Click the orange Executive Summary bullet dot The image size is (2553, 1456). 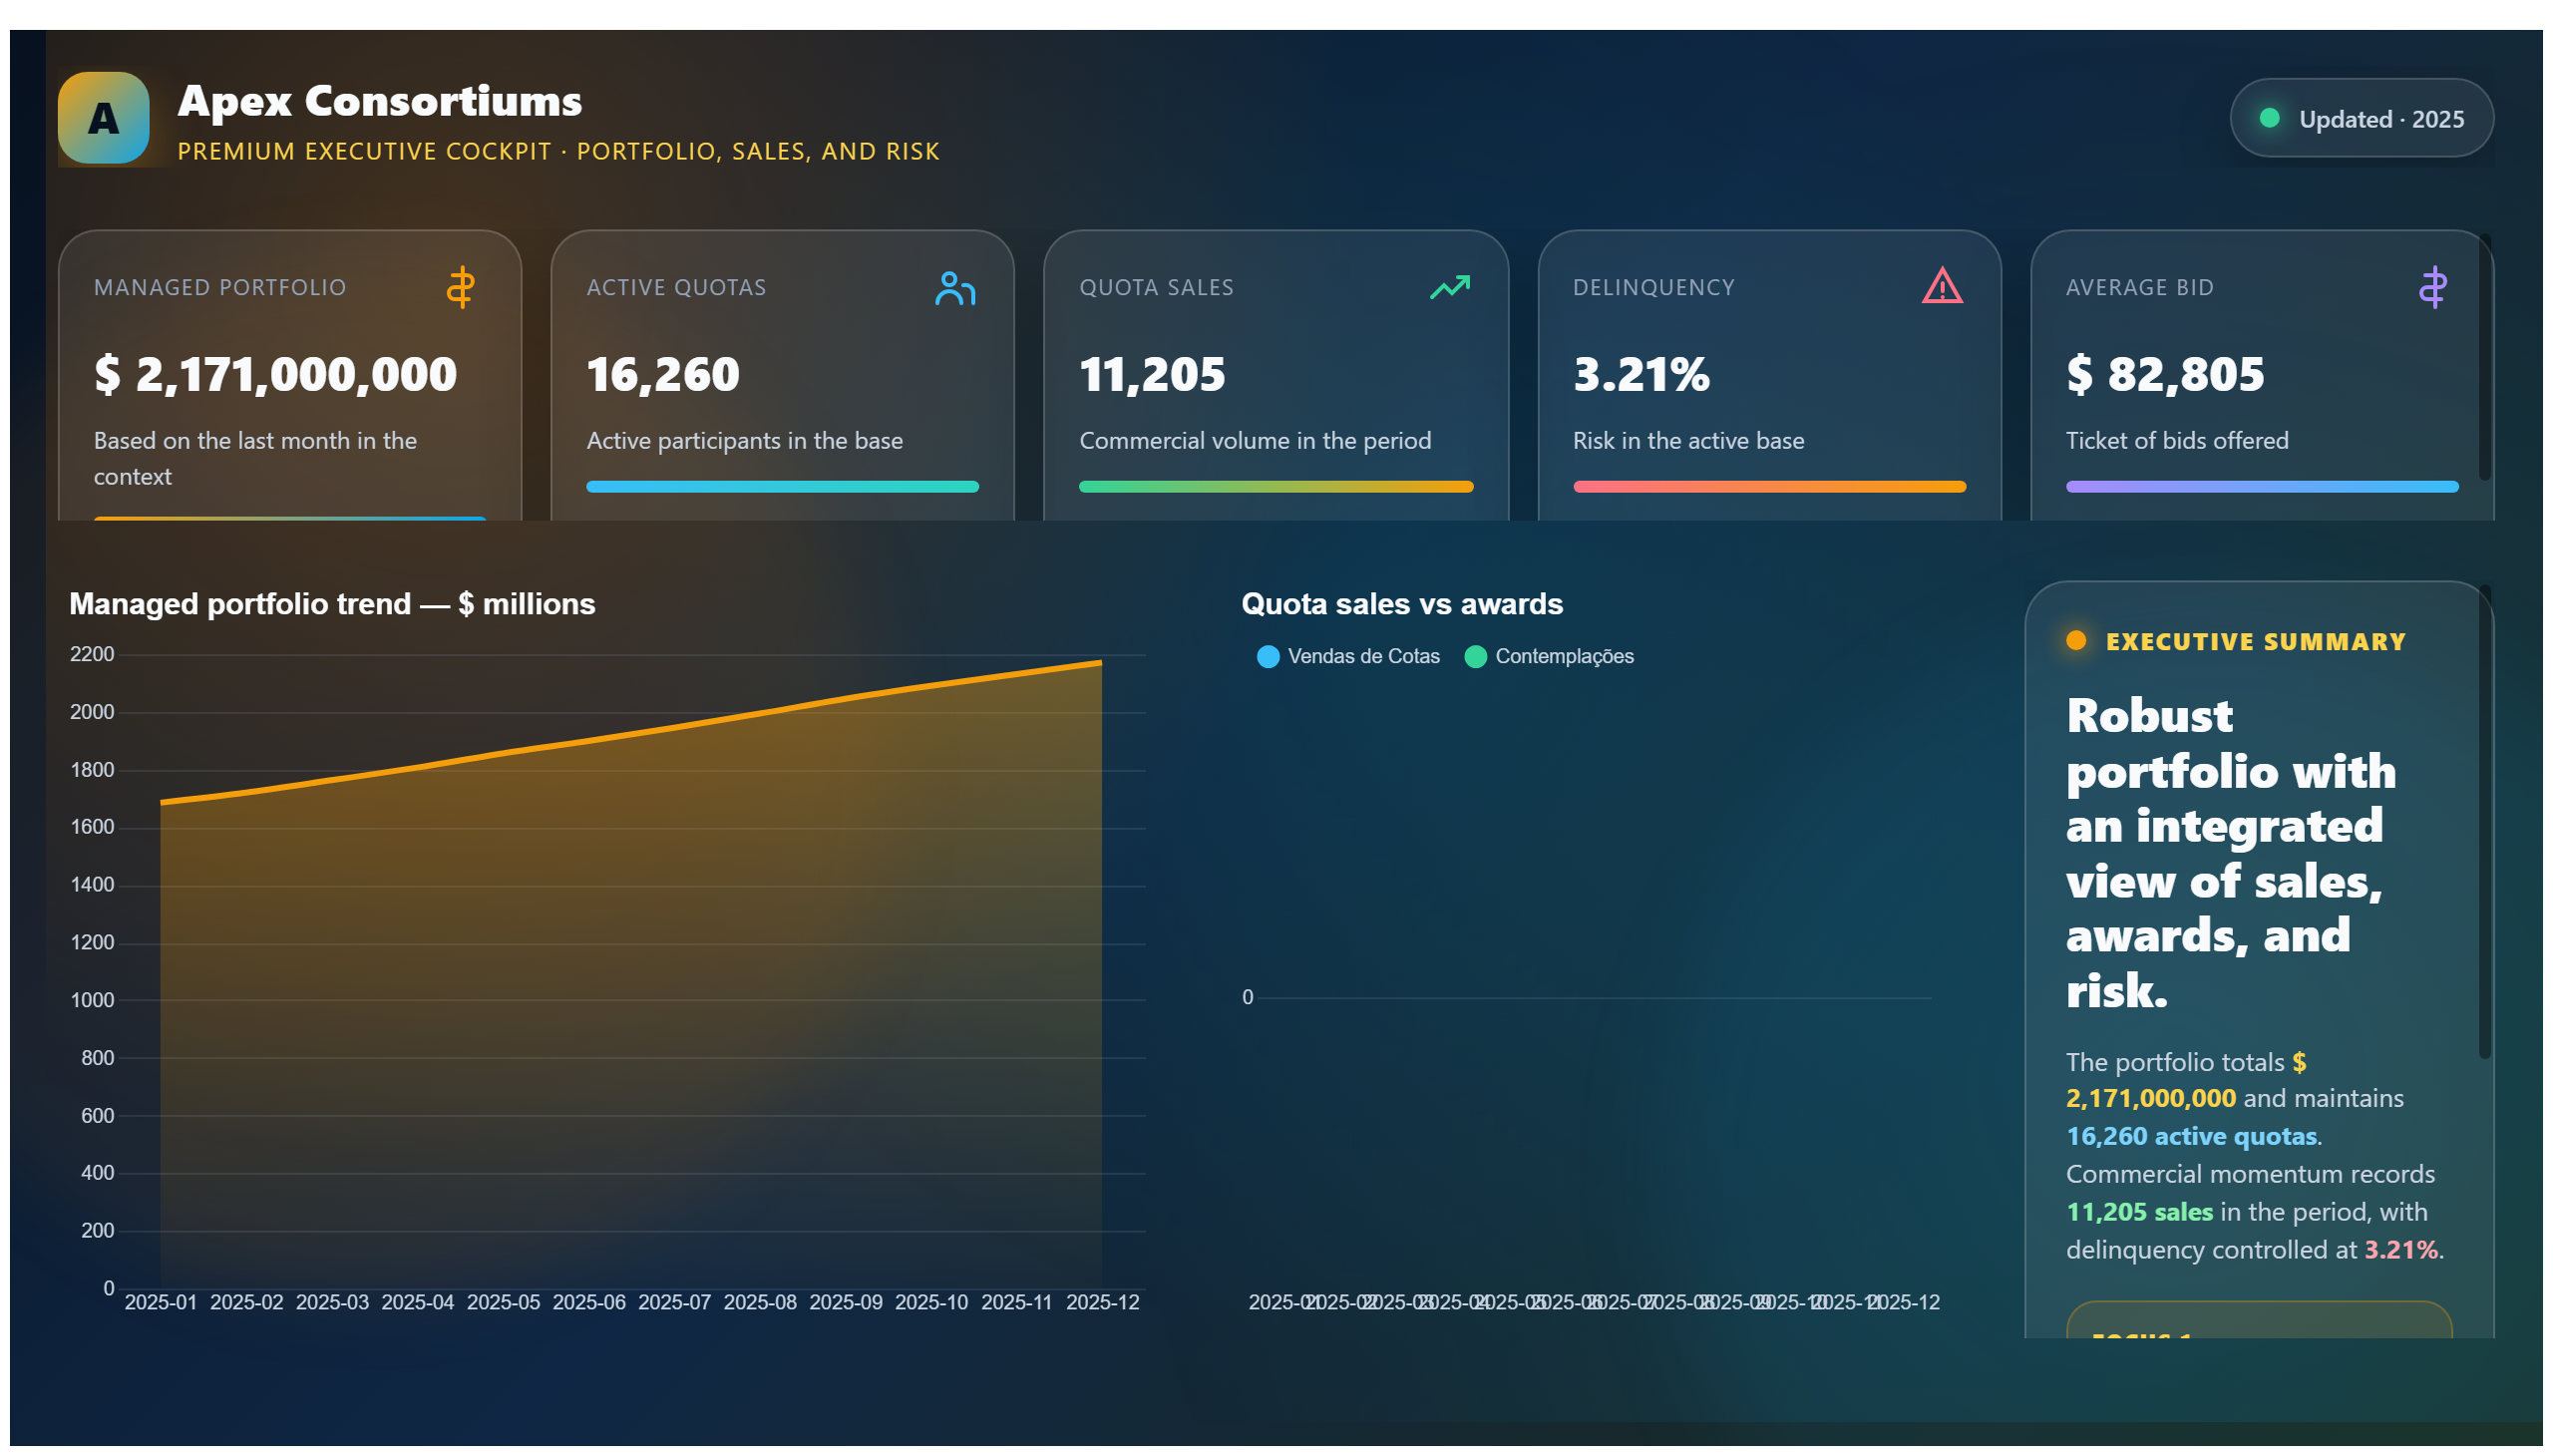tap(2075, 641)
